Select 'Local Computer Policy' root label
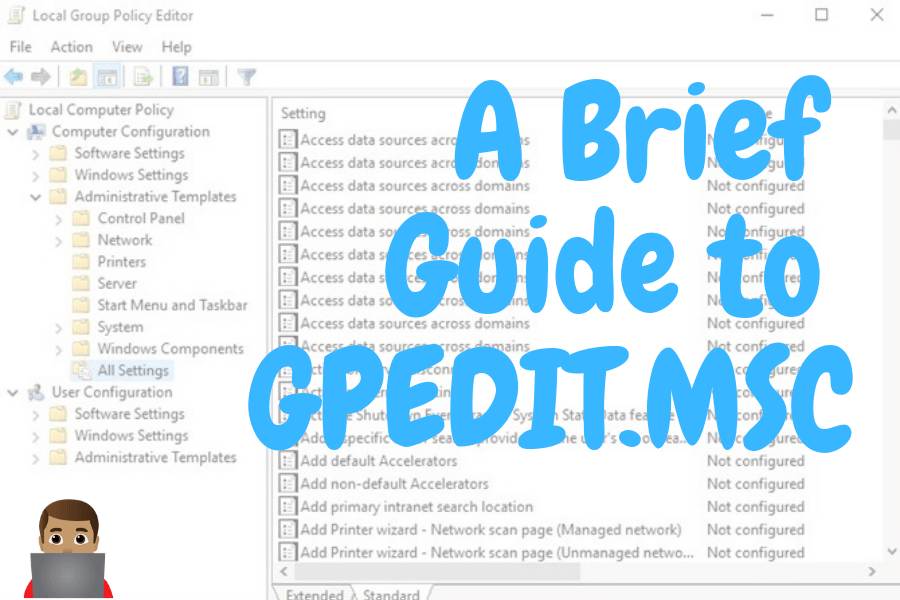The width and height of the screenshot is (900, 600). point(101,110)
